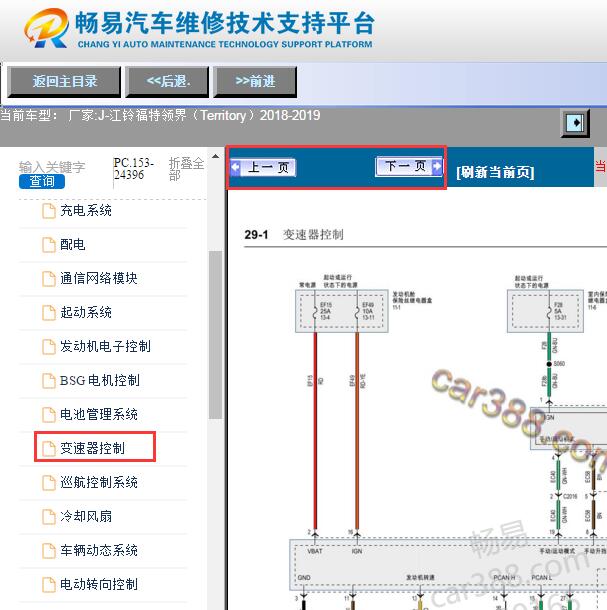Click the panel collapse arrow icon
Screen dimensions: 607x610
pyautogui.click(x=575, y=123)
